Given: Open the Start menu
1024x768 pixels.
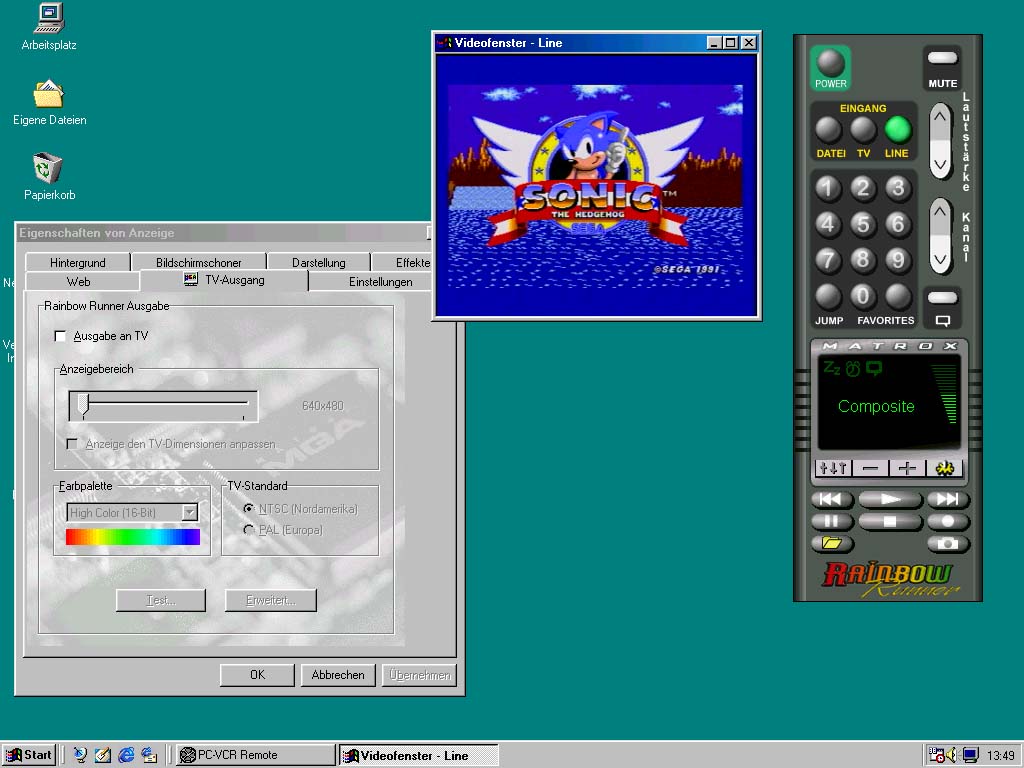Looking at the screenshot, I should click(x=29, y=755).
